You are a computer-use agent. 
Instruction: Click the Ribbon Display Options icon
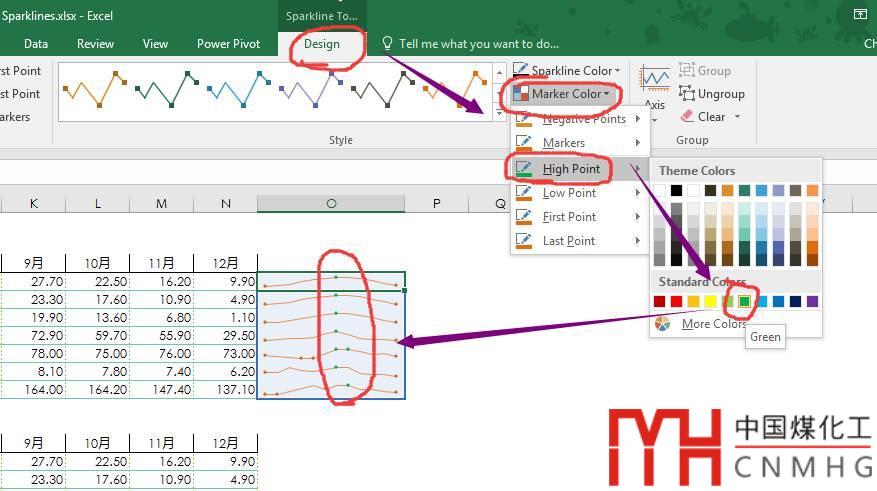[x=859, y=14]
